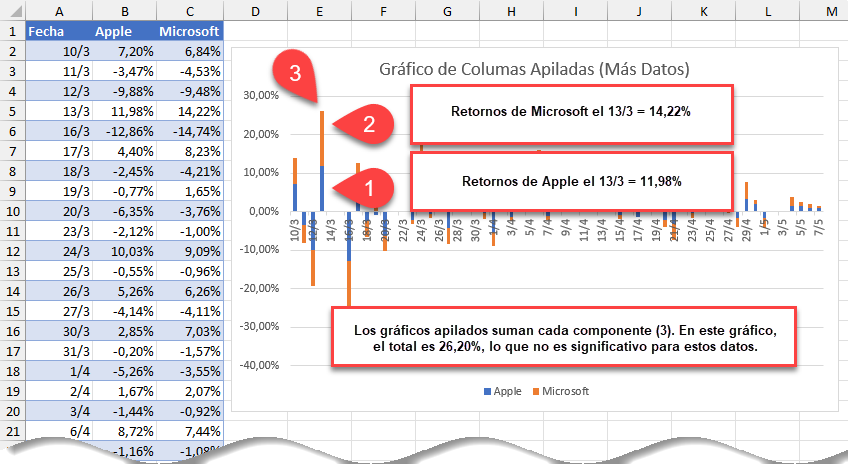
Task: Click the cell showing -12,86%
Action: point(124,131)
